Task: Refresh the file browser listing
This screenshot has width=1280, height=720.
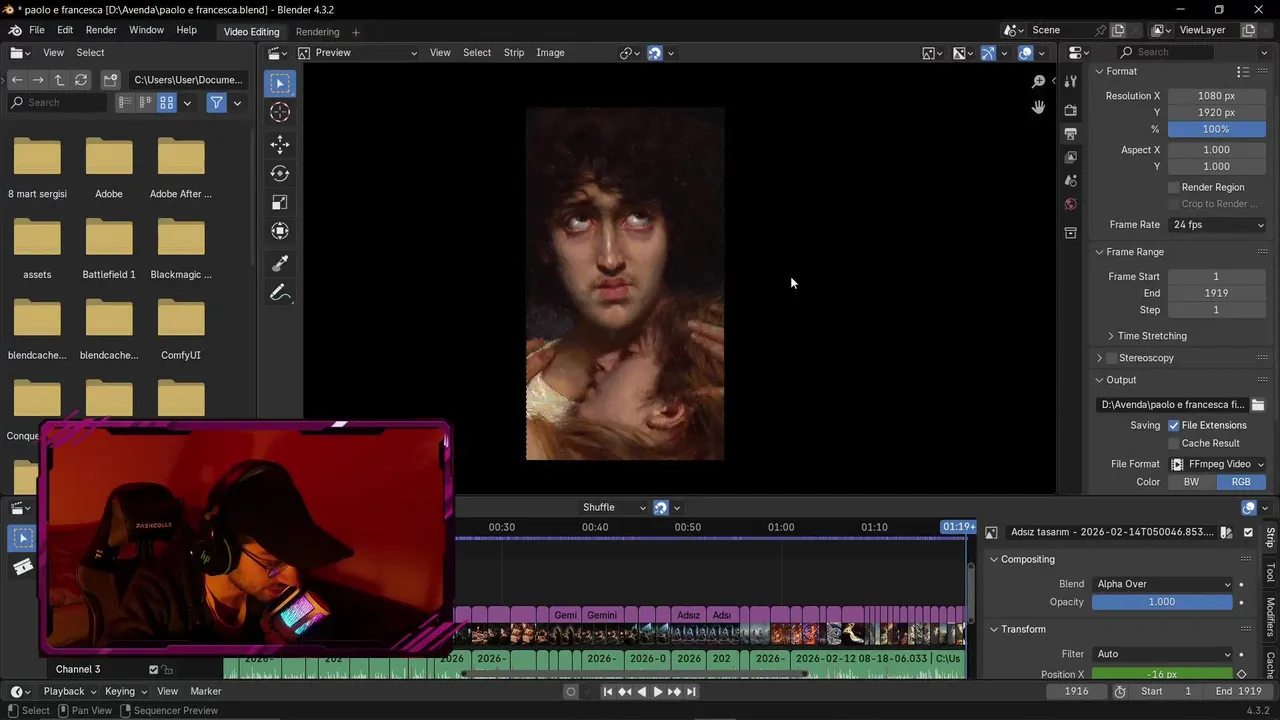Action: 81,79
